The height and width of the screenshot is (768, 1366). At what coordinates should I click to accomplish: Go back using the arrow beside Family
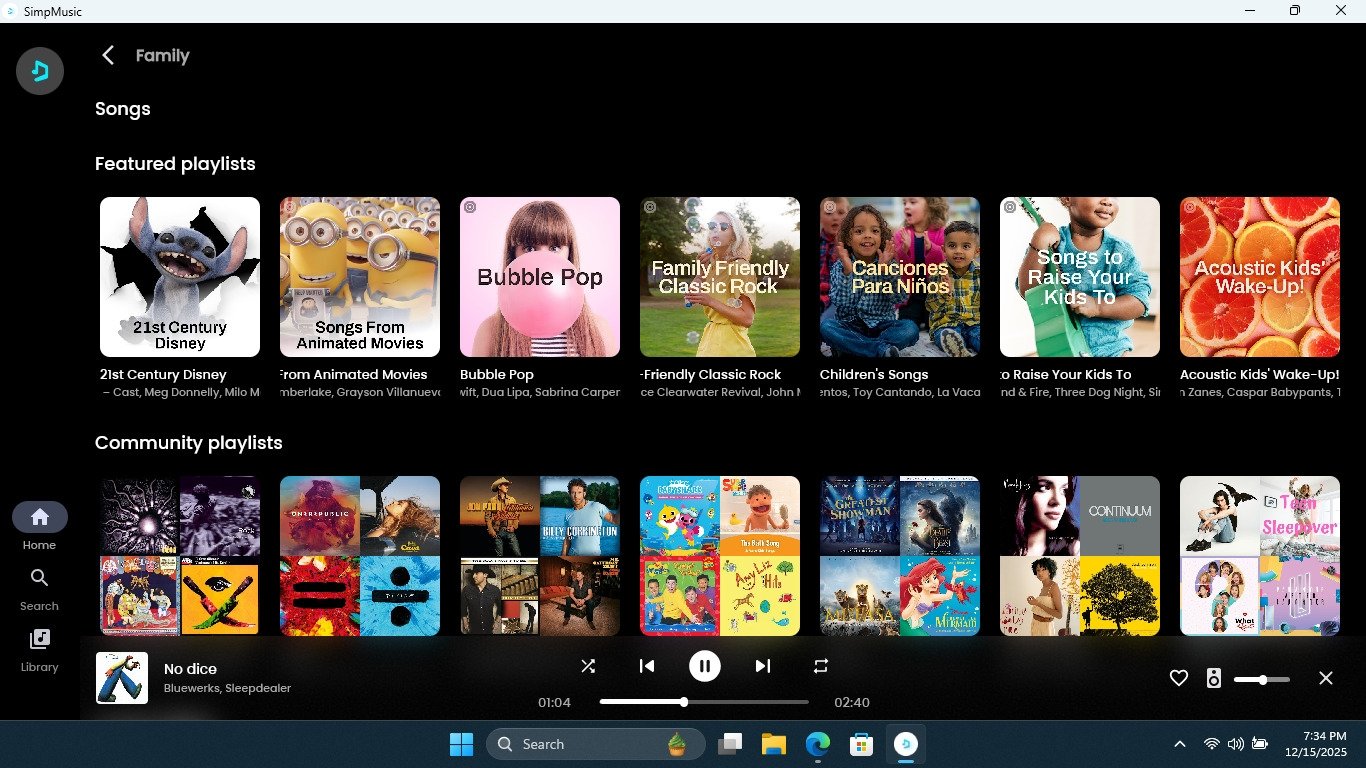(x=108, y=56)
